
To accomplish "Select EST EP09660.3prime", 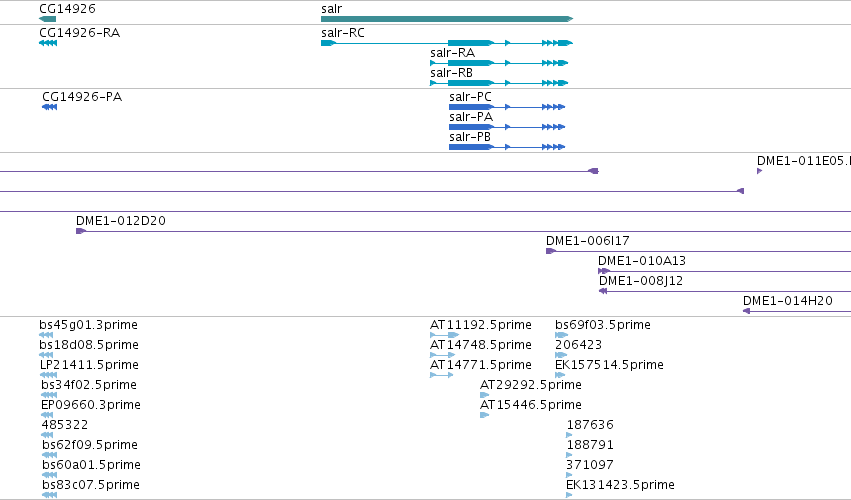I will point(91,406).
